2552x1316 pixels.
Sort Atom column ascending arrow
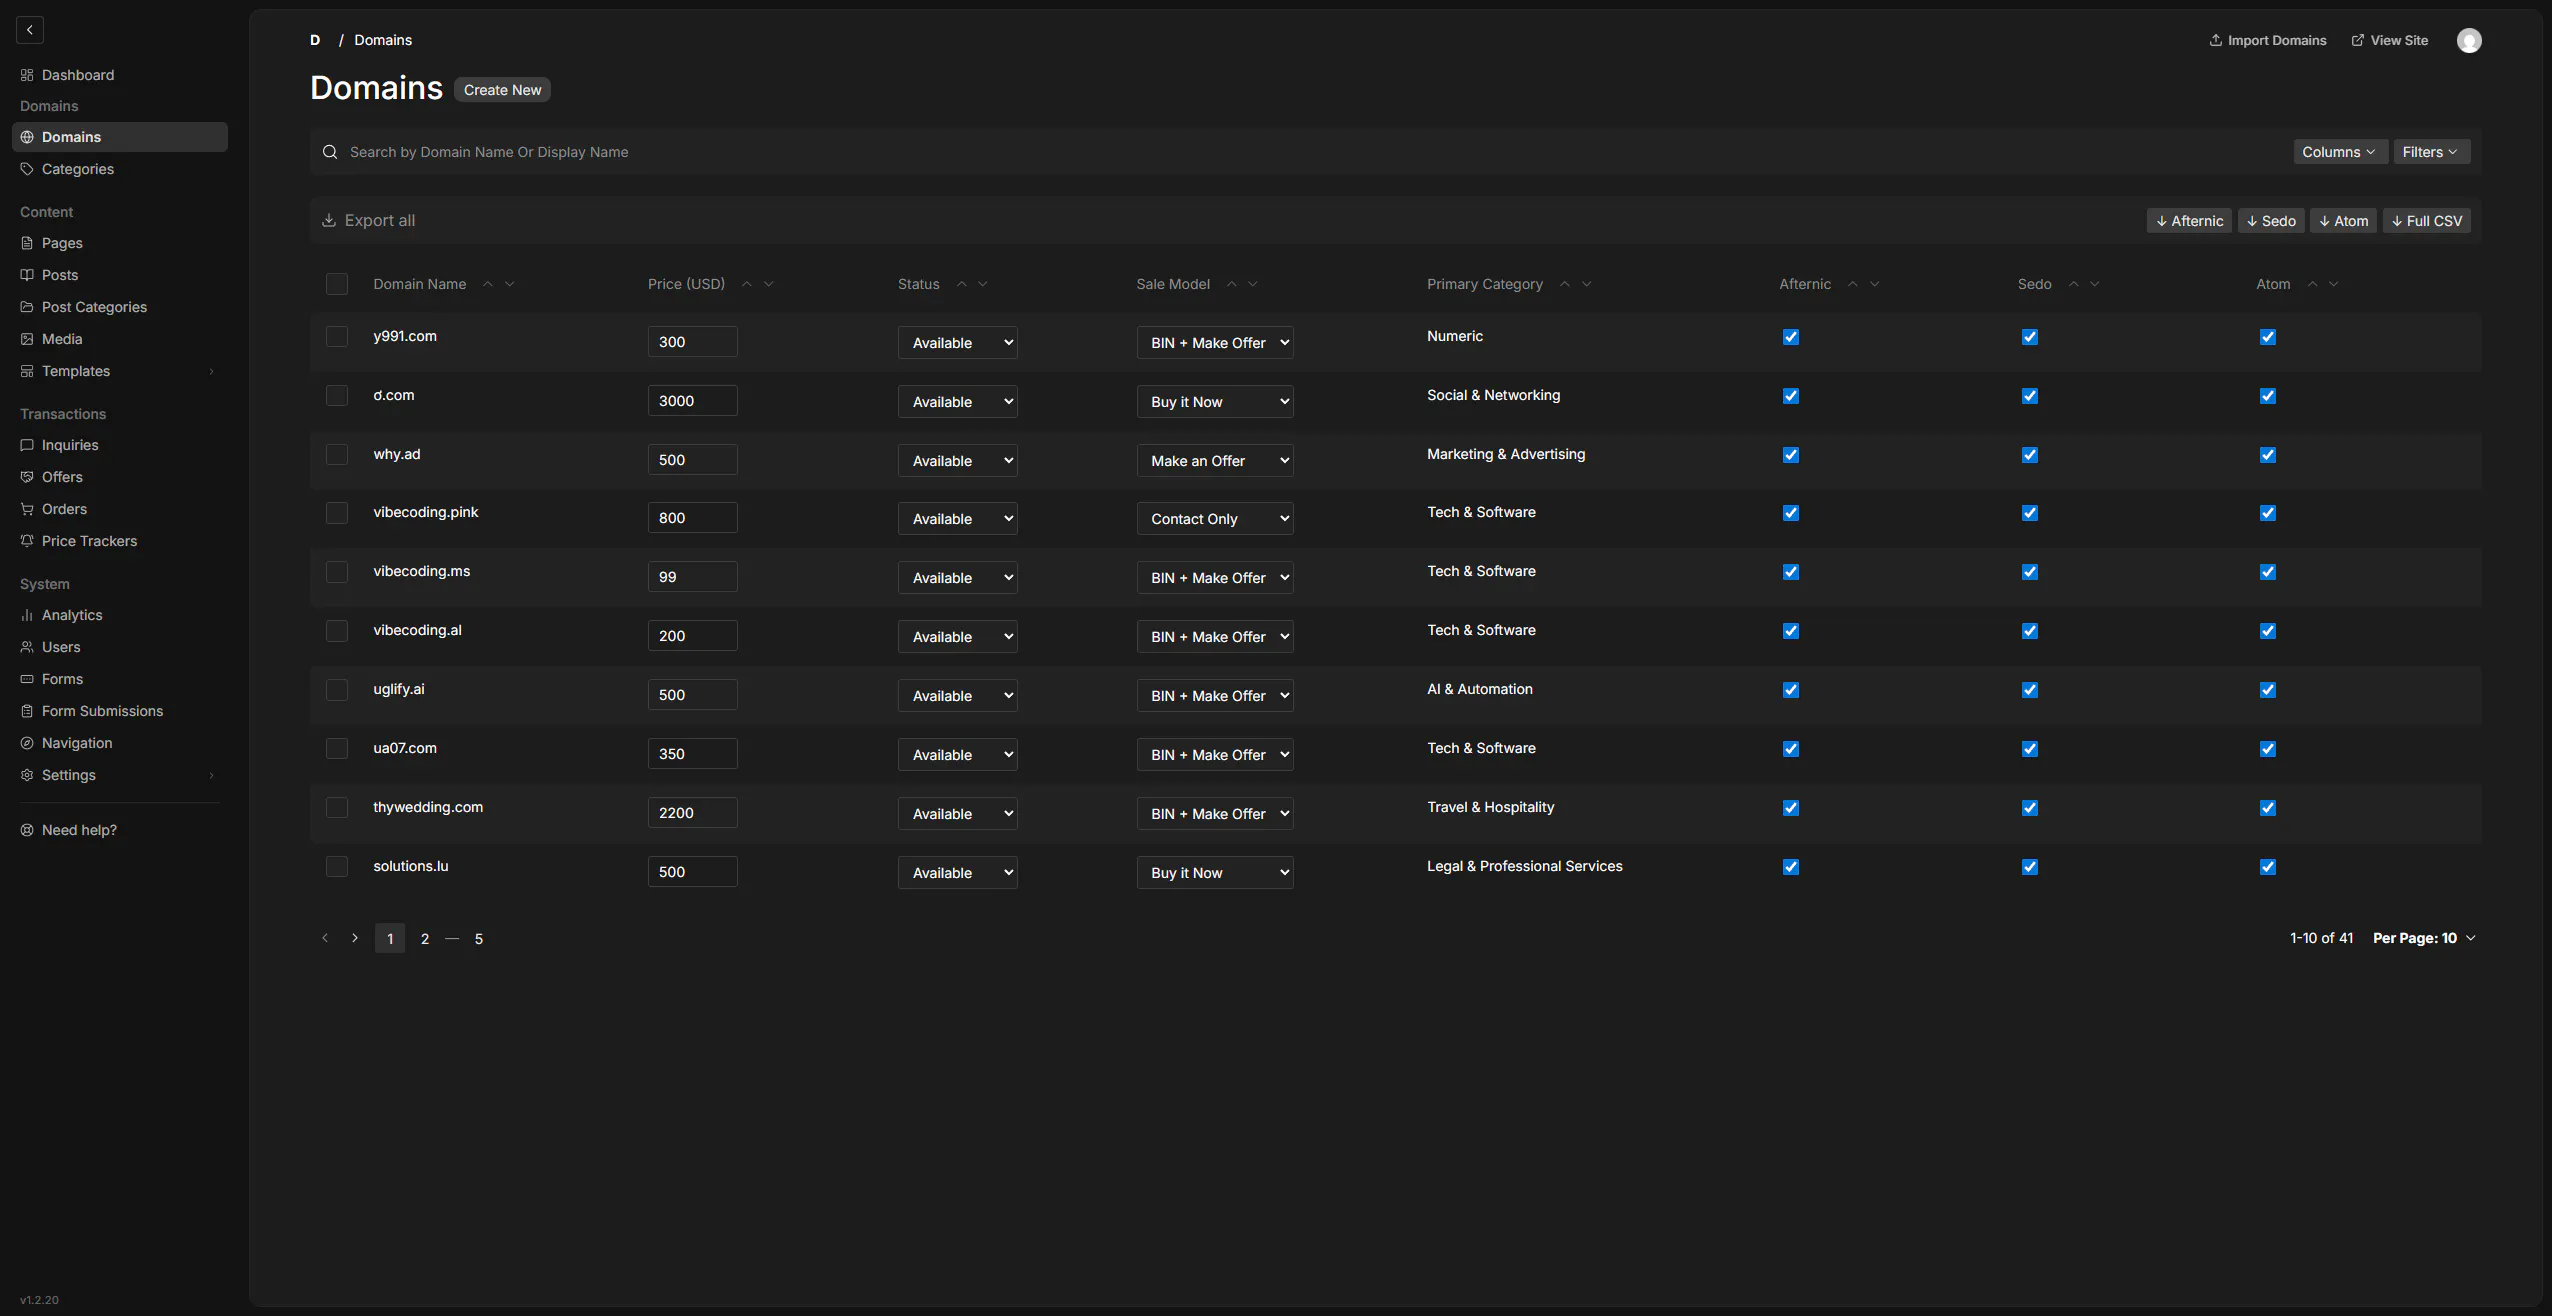[x=2313, y=284]
